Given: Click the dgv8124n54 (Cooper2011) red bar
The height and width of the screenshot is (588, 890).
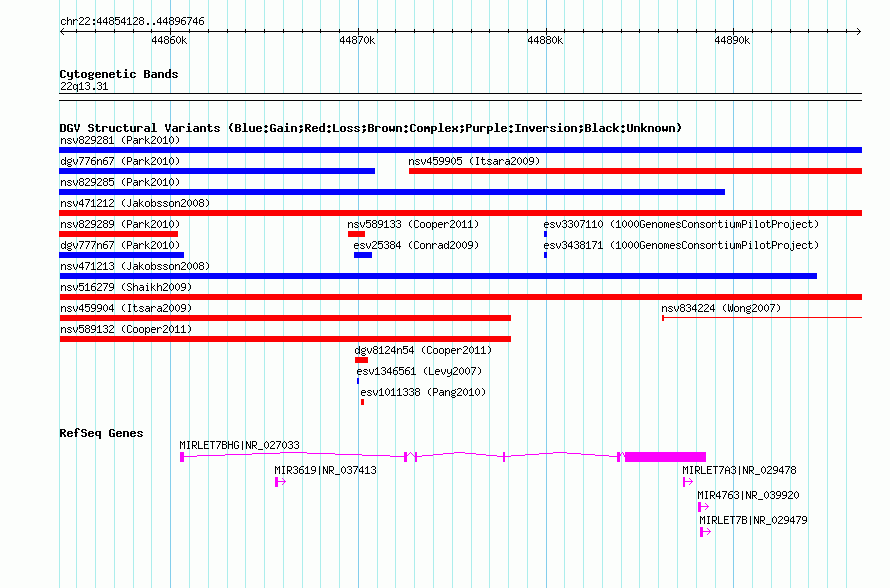Looking at the screenshot, I should point(362,360).
